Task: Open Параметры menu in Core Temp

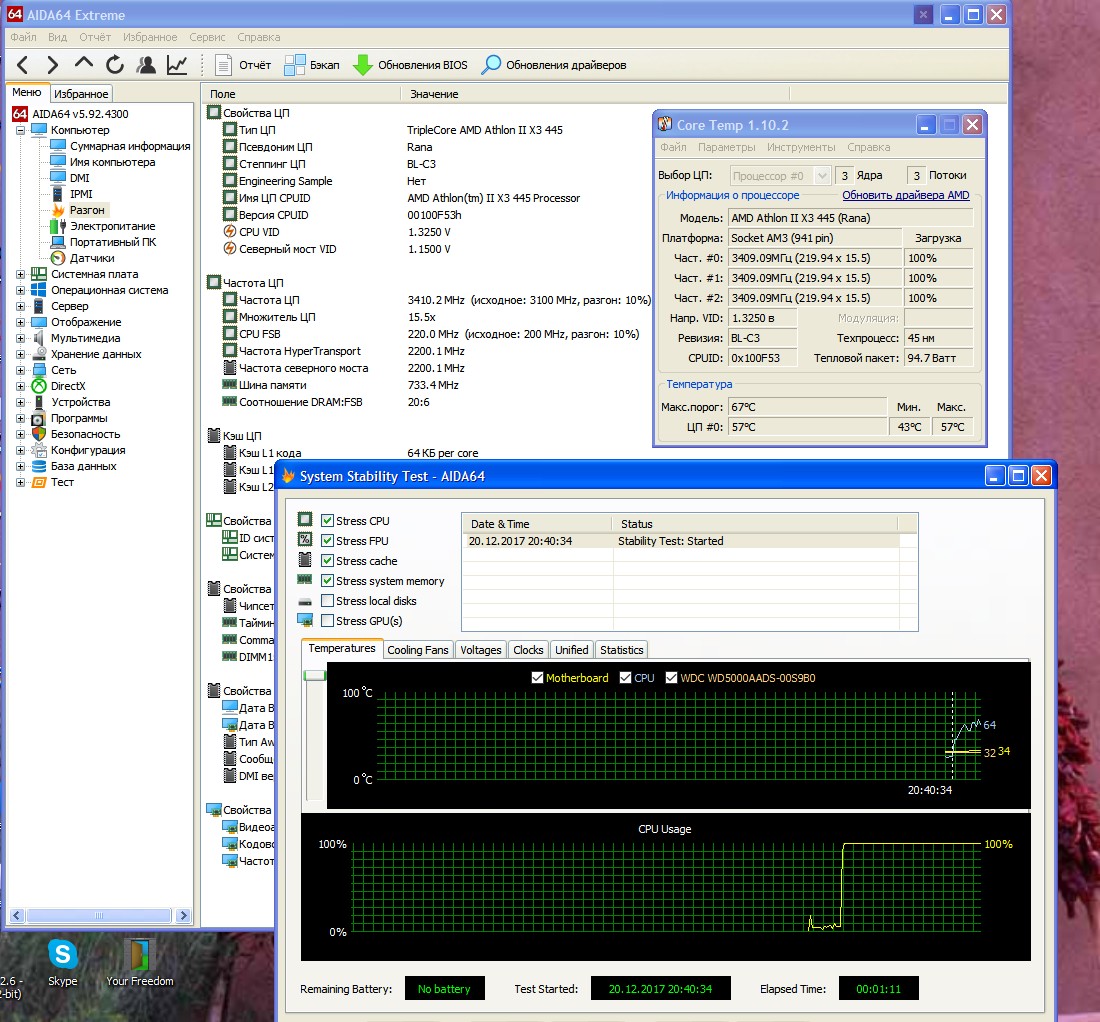Action: point(726,147)
